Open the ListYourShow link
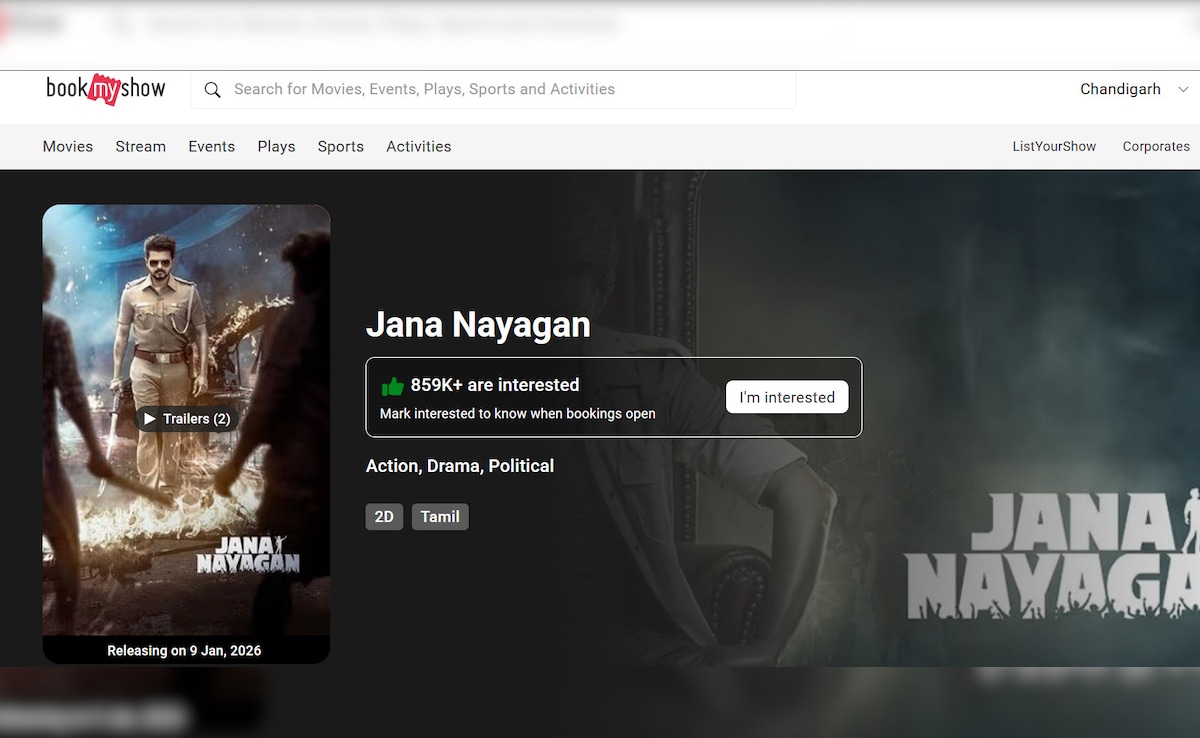1200x738 pixels. click(x=1054, y=147)
